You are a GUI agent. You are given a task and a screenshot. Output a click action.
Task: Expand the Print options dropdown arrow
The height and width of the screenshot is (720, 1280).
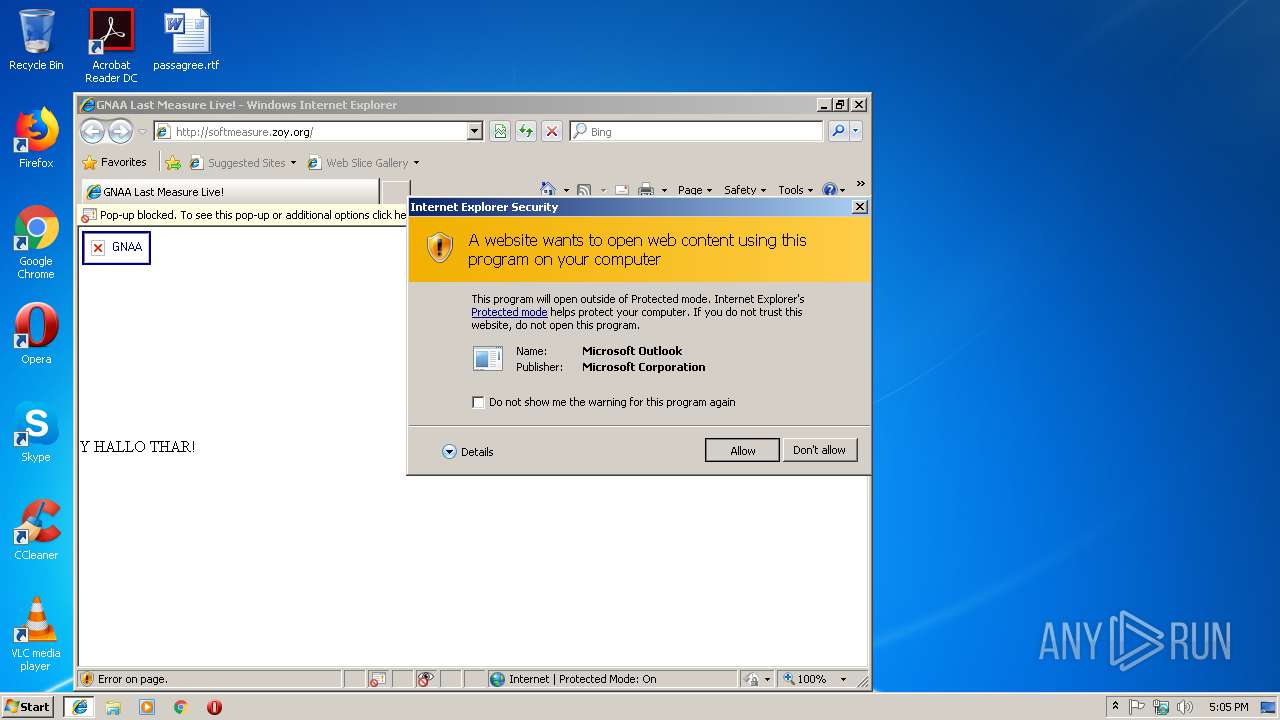click(663, 190)
